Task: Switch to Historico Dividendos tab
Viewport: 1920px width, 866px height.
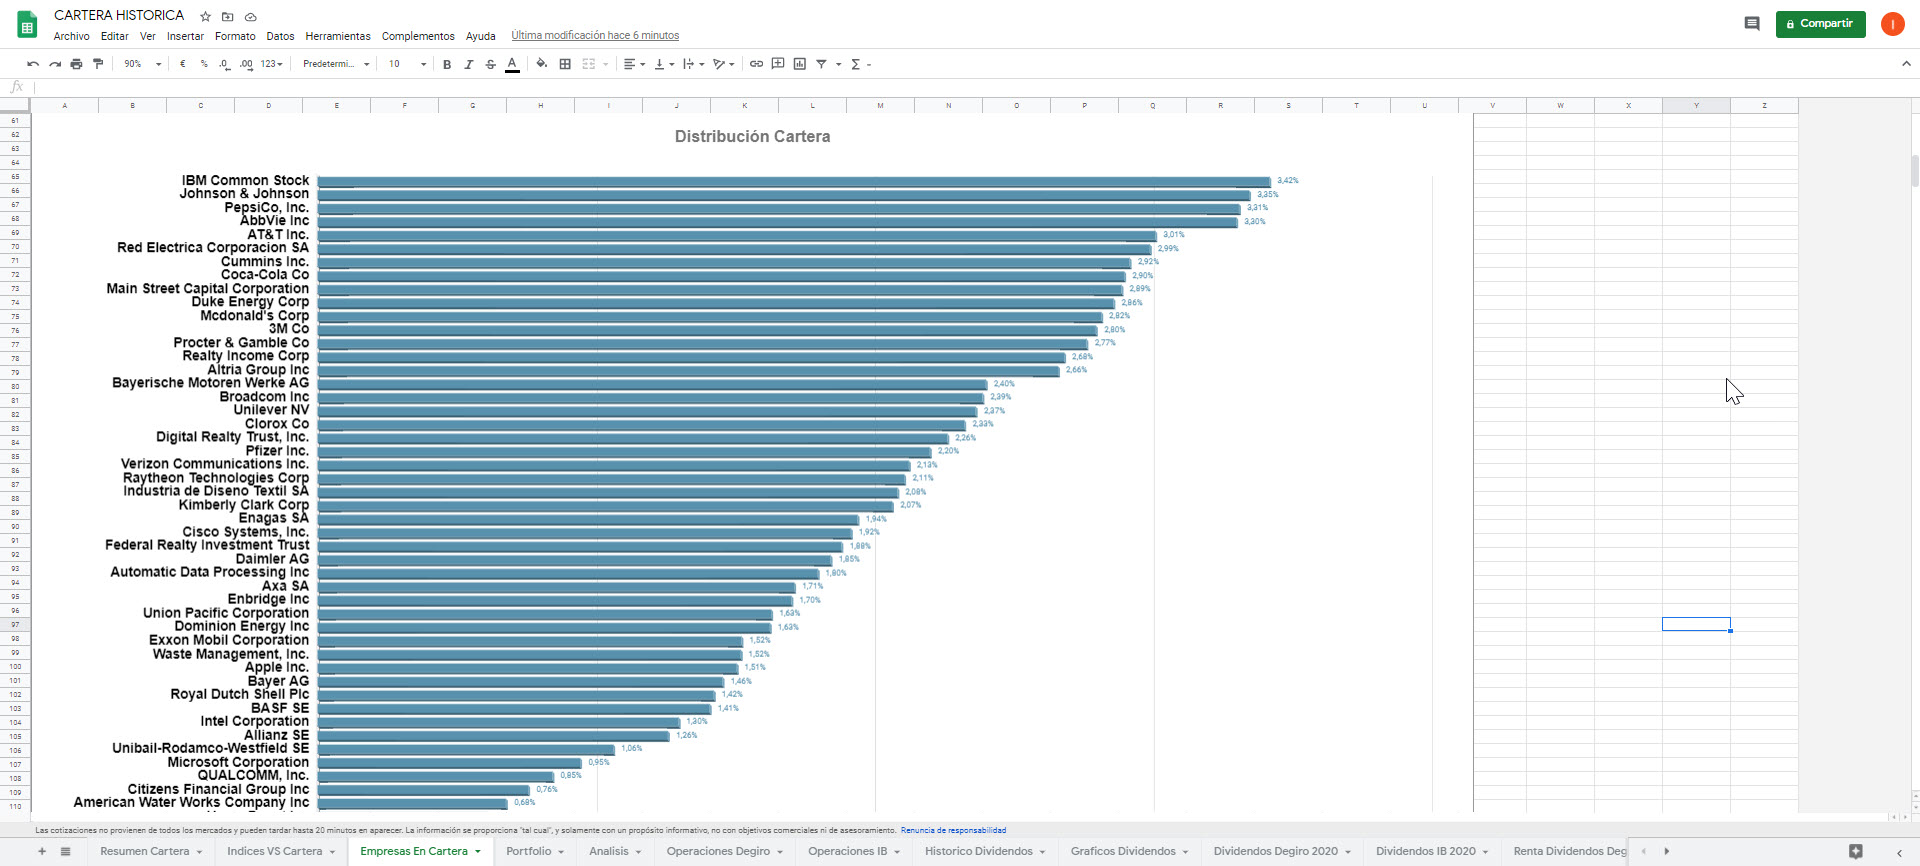Action: click(979, 851)
